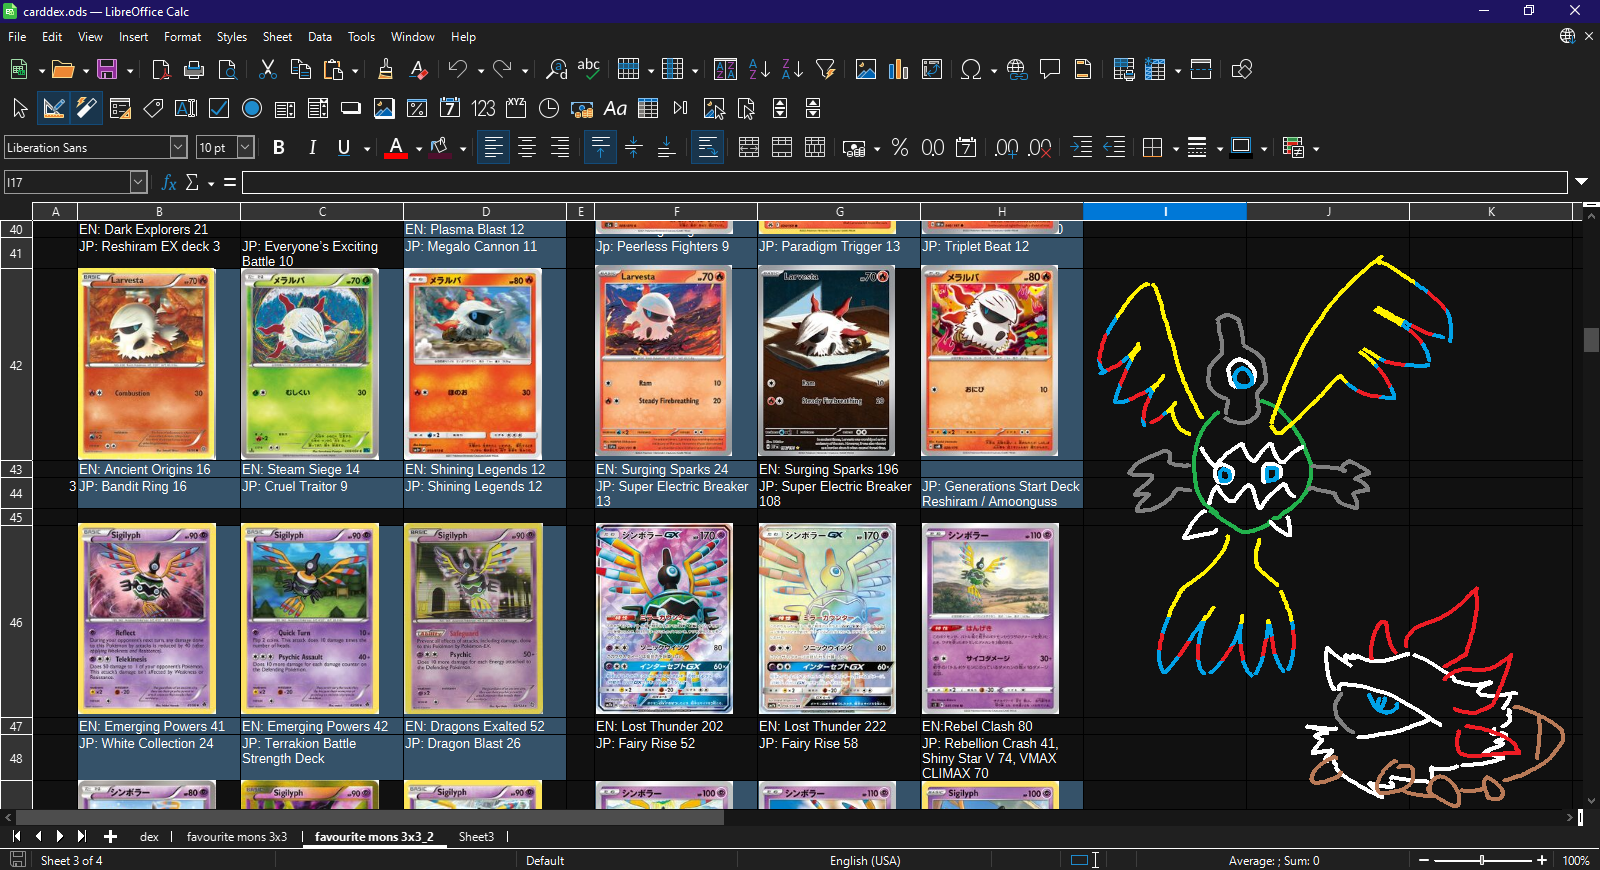Click the formula input line
The width and height of the screenshot is (1600, 870).
[904, 182]
